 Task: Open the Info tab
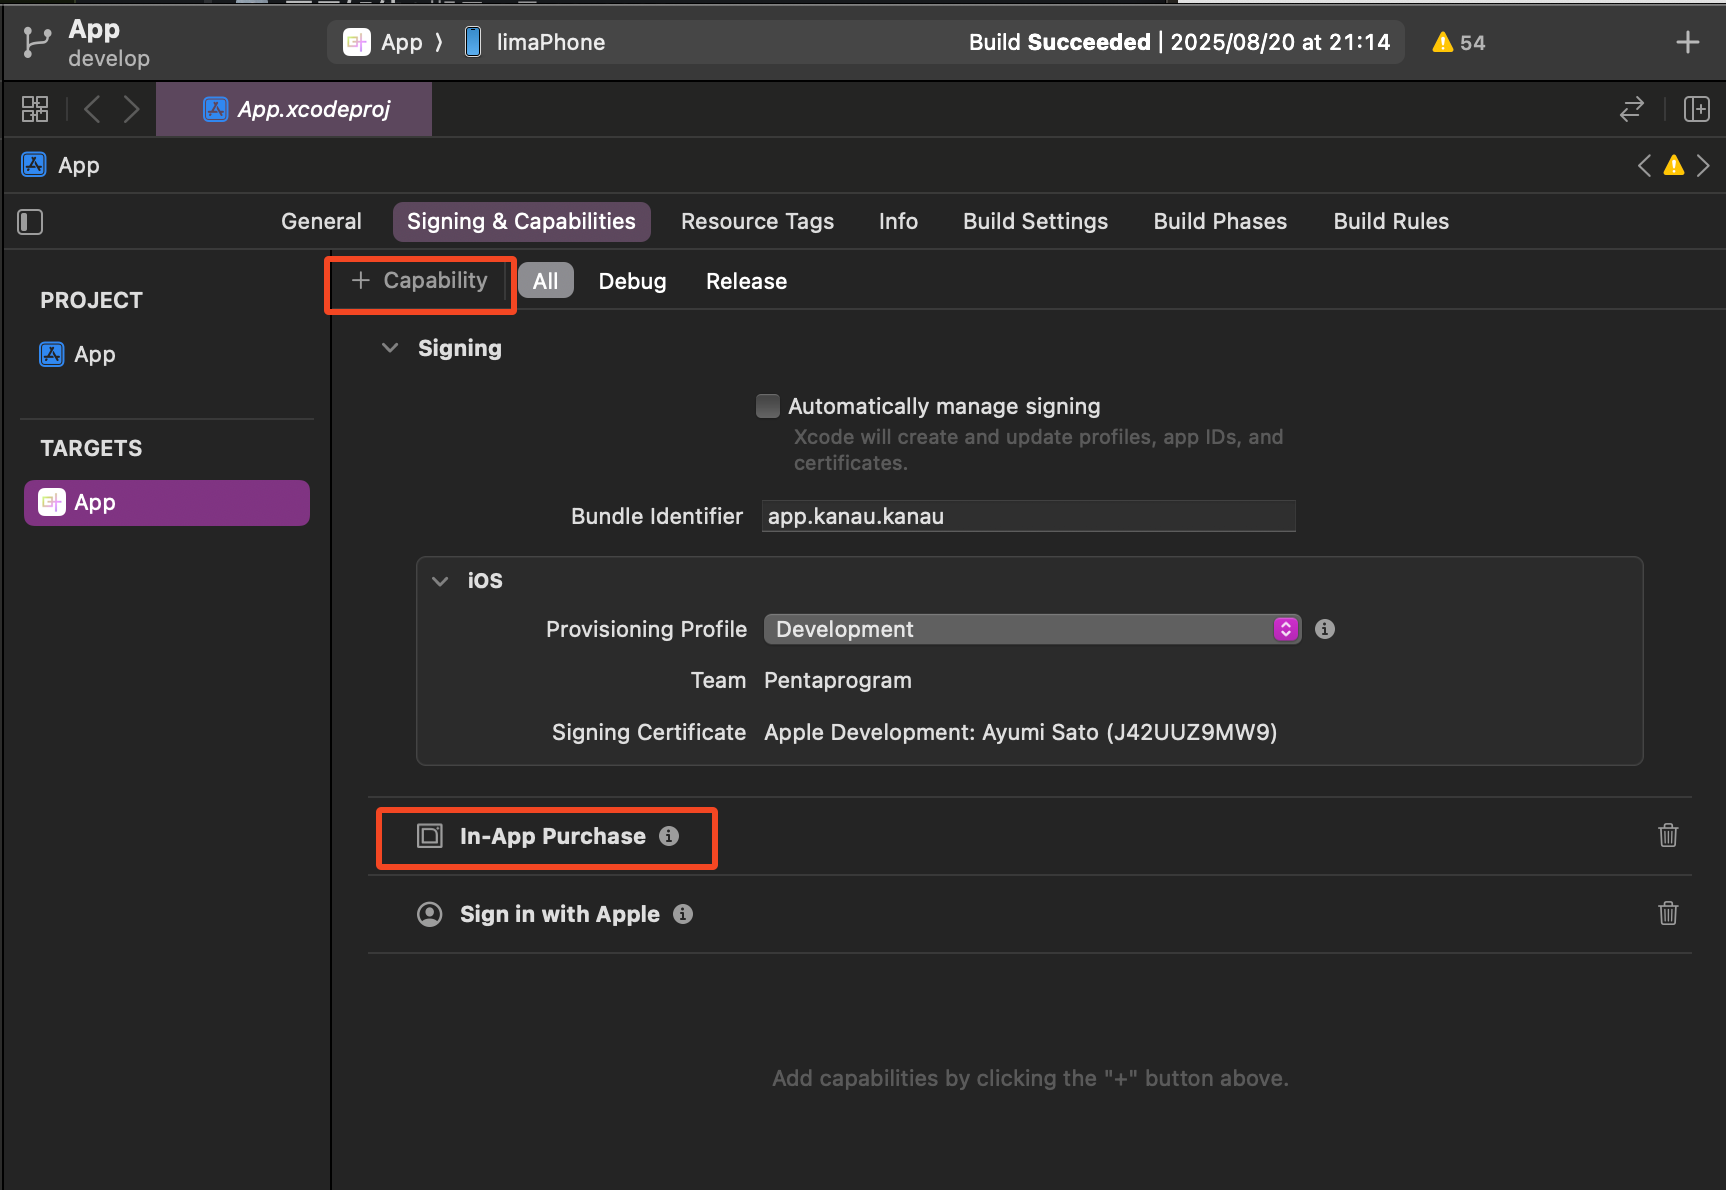[x=898, y=221]
